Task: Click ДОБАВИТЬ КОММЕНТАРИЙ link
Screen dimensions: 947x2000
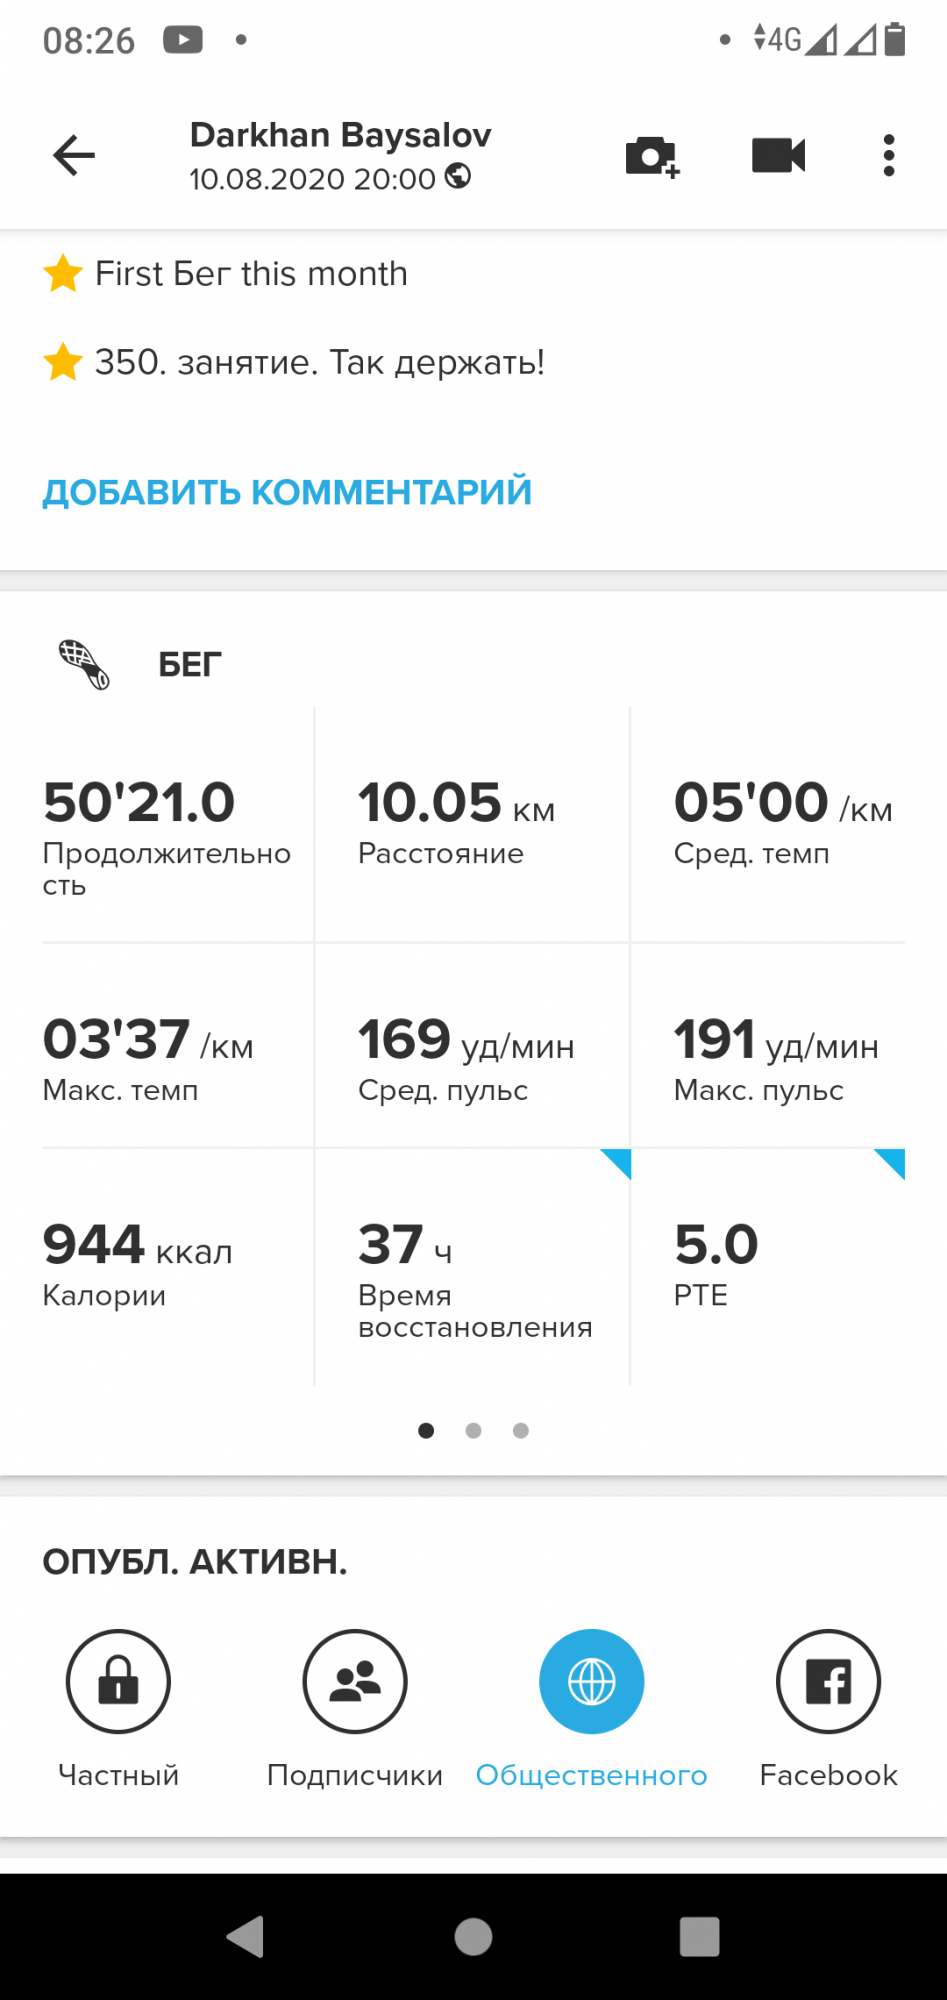Action: 287,492
